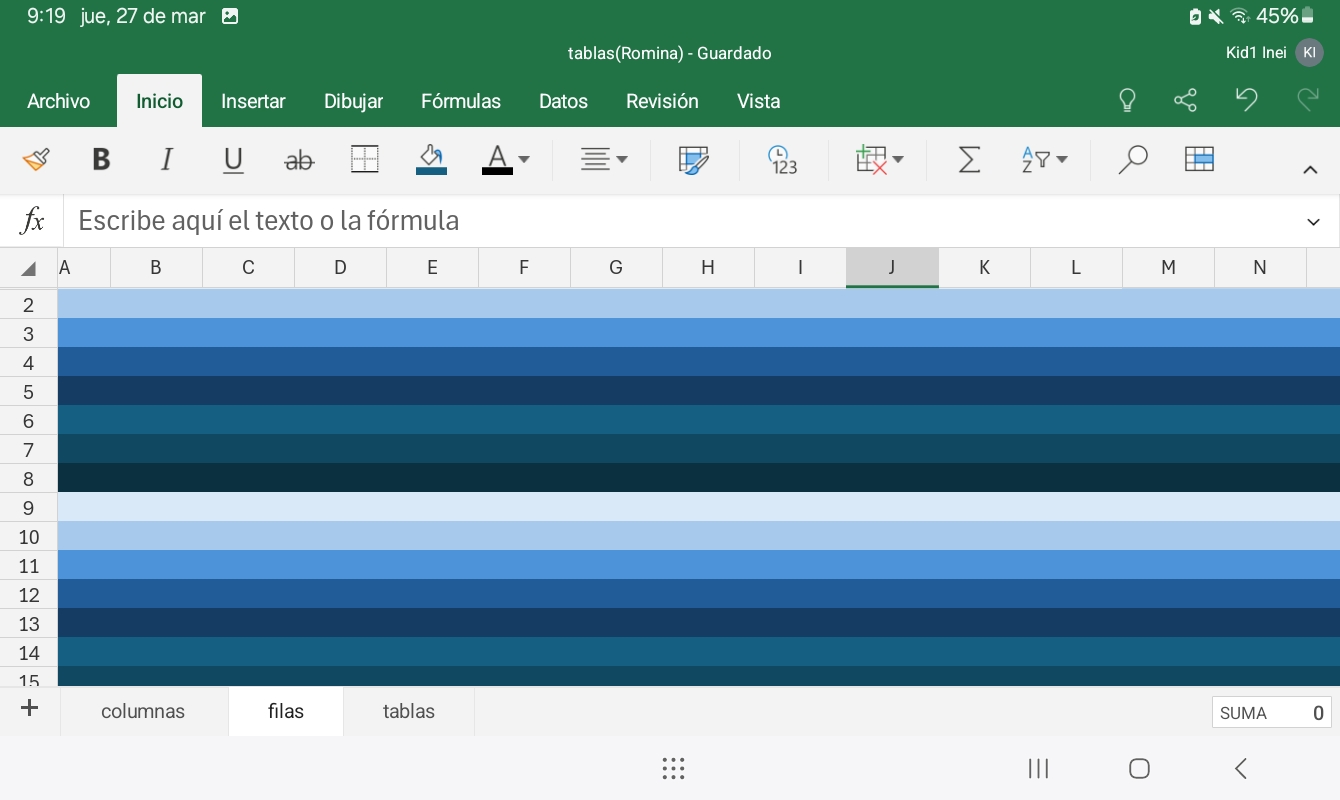Open the cell borders tool
Screen dimensions: 1340x800
click(365, 160)
